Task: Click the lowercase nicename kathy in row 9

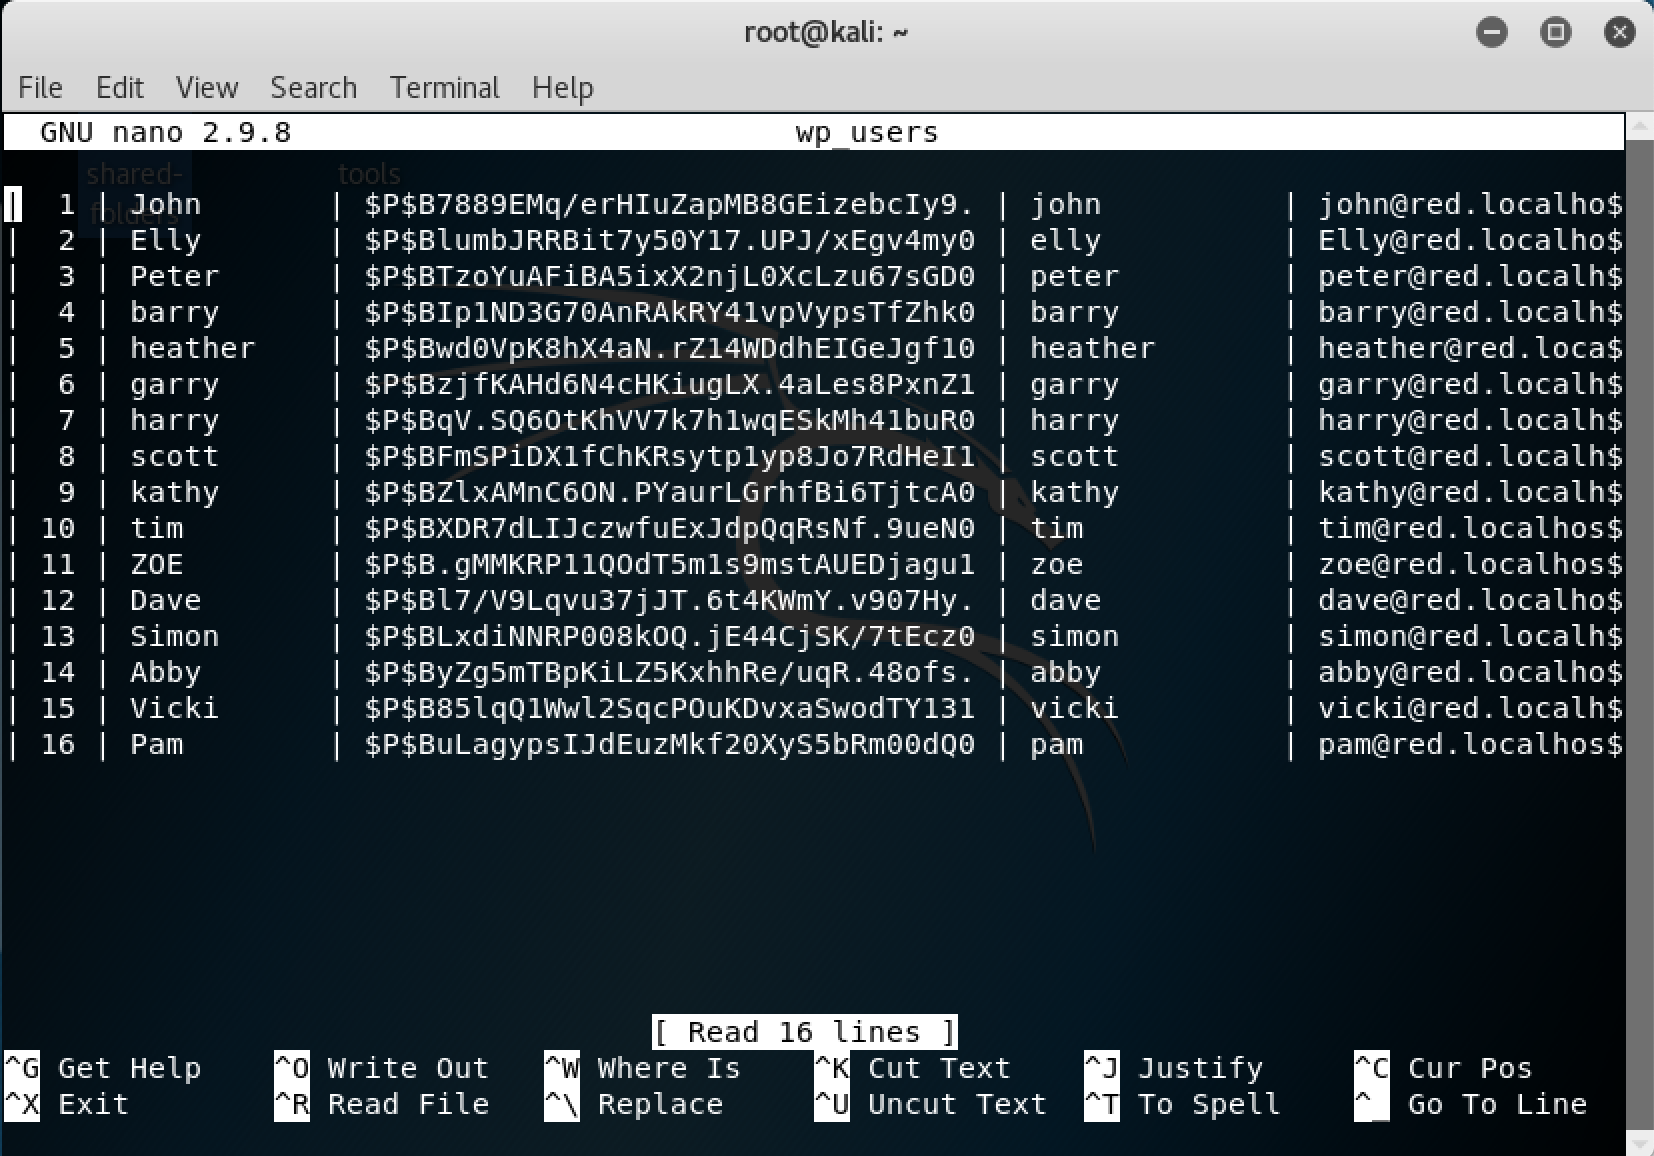Action: pos(1075,493)
